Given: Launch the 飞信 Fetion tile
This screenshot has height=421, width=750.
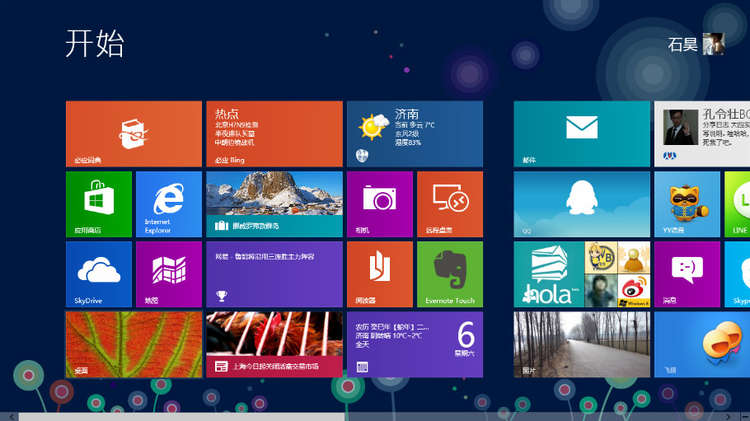Looking at the screenshot, I should click(702, 344).
